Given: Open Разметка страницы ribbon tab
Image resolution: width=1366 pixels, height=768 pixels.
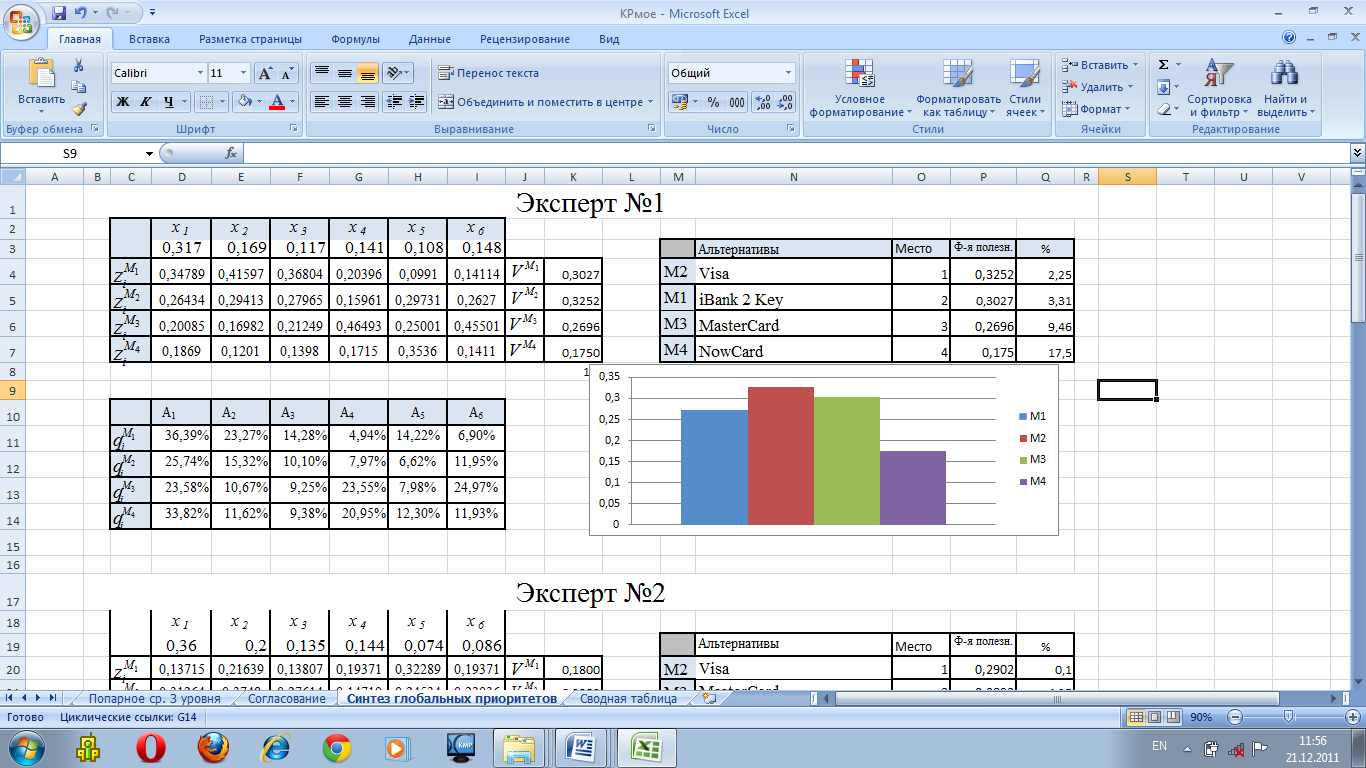Looking at the screenshot, I should pyautogui.click(x=250, y=39).
